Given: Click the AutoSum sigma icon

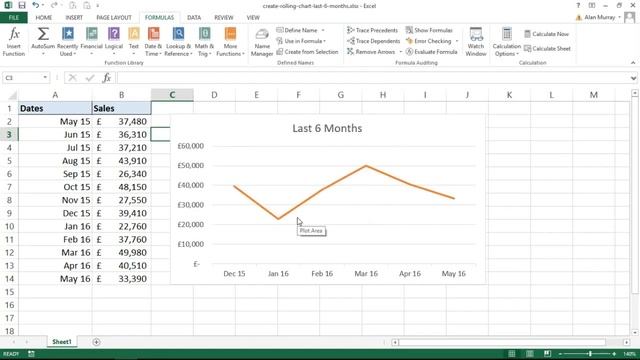Looking at the screenshot, I should point(43,34).
